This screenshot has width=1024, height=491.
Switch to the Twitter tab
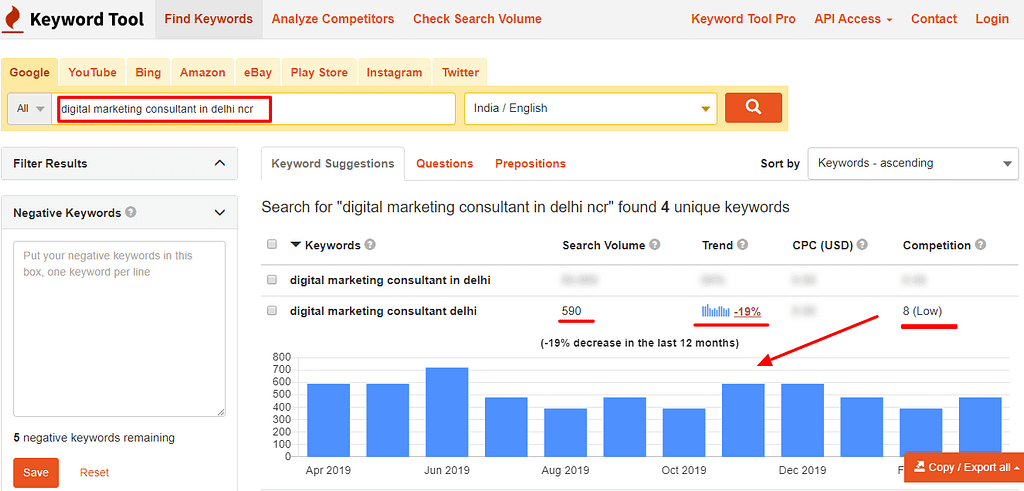tap(460, 72)
